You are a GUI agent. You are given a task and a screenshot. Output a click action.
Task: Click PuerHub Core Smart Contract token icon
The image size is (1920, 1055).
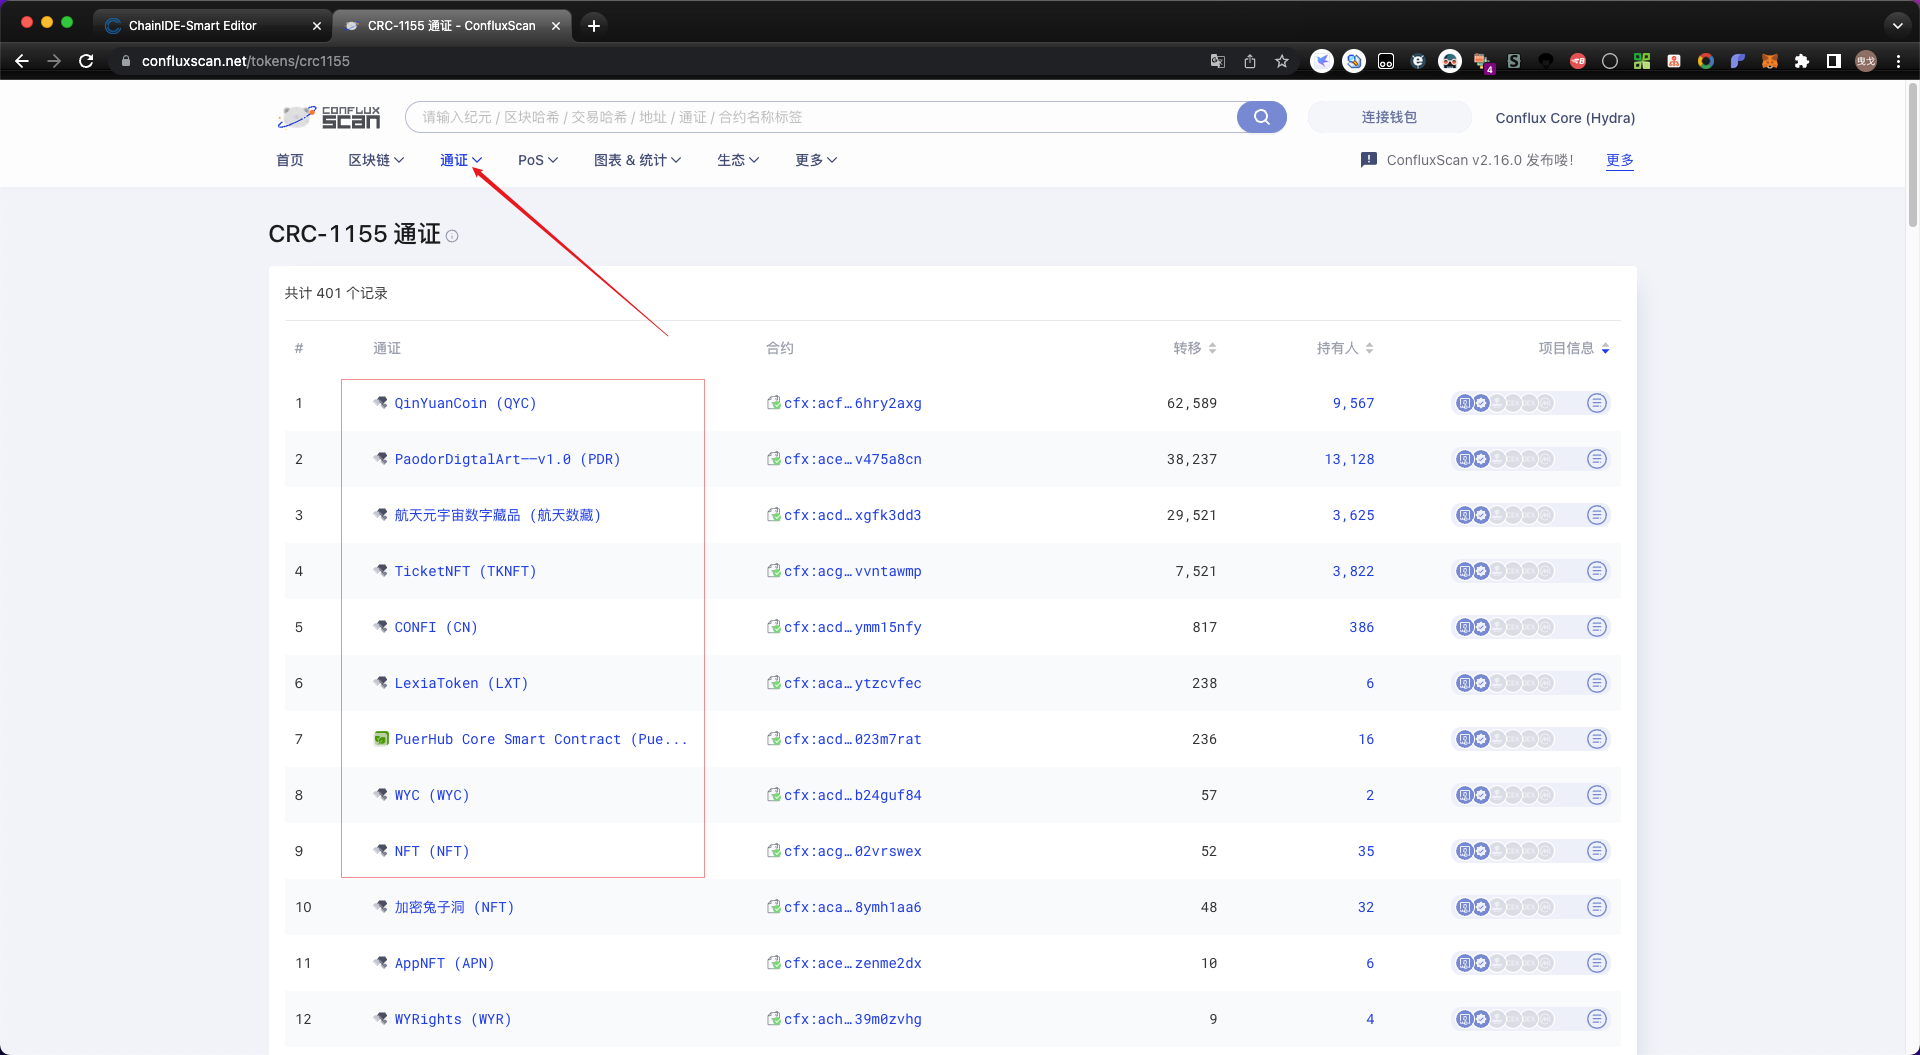tap(381, 739)
